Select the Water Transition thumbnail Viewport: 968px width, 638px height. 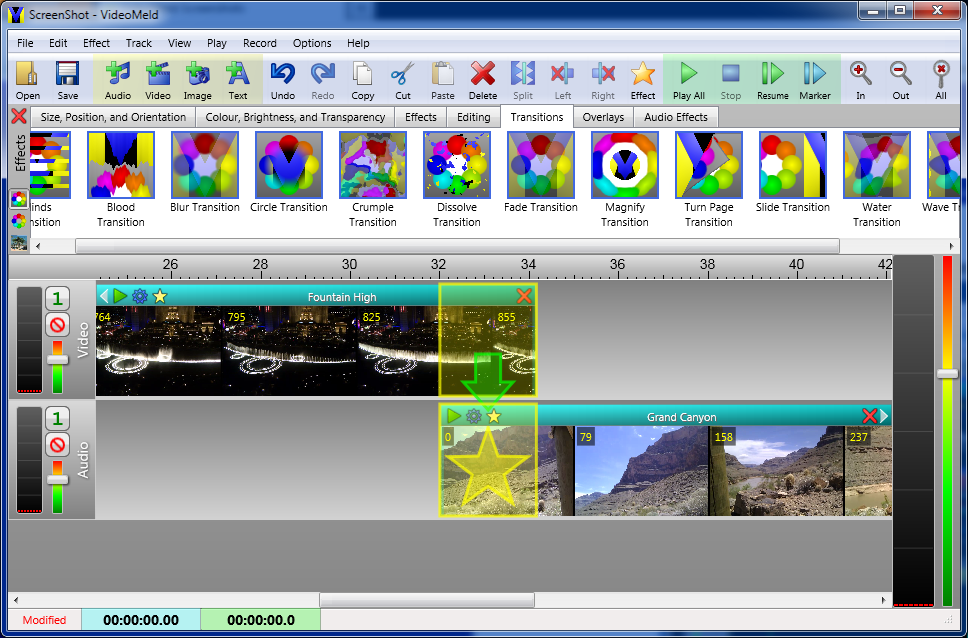pyautogui.click(x=877, y=165)
